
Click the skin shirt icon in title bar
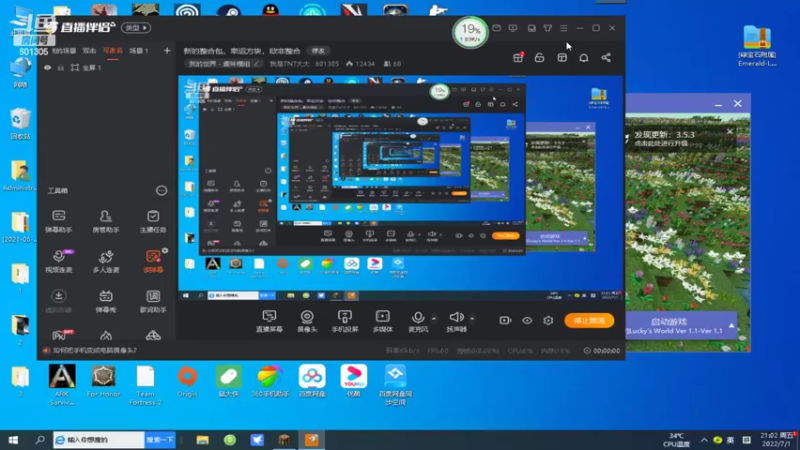[x=547, y=28]
